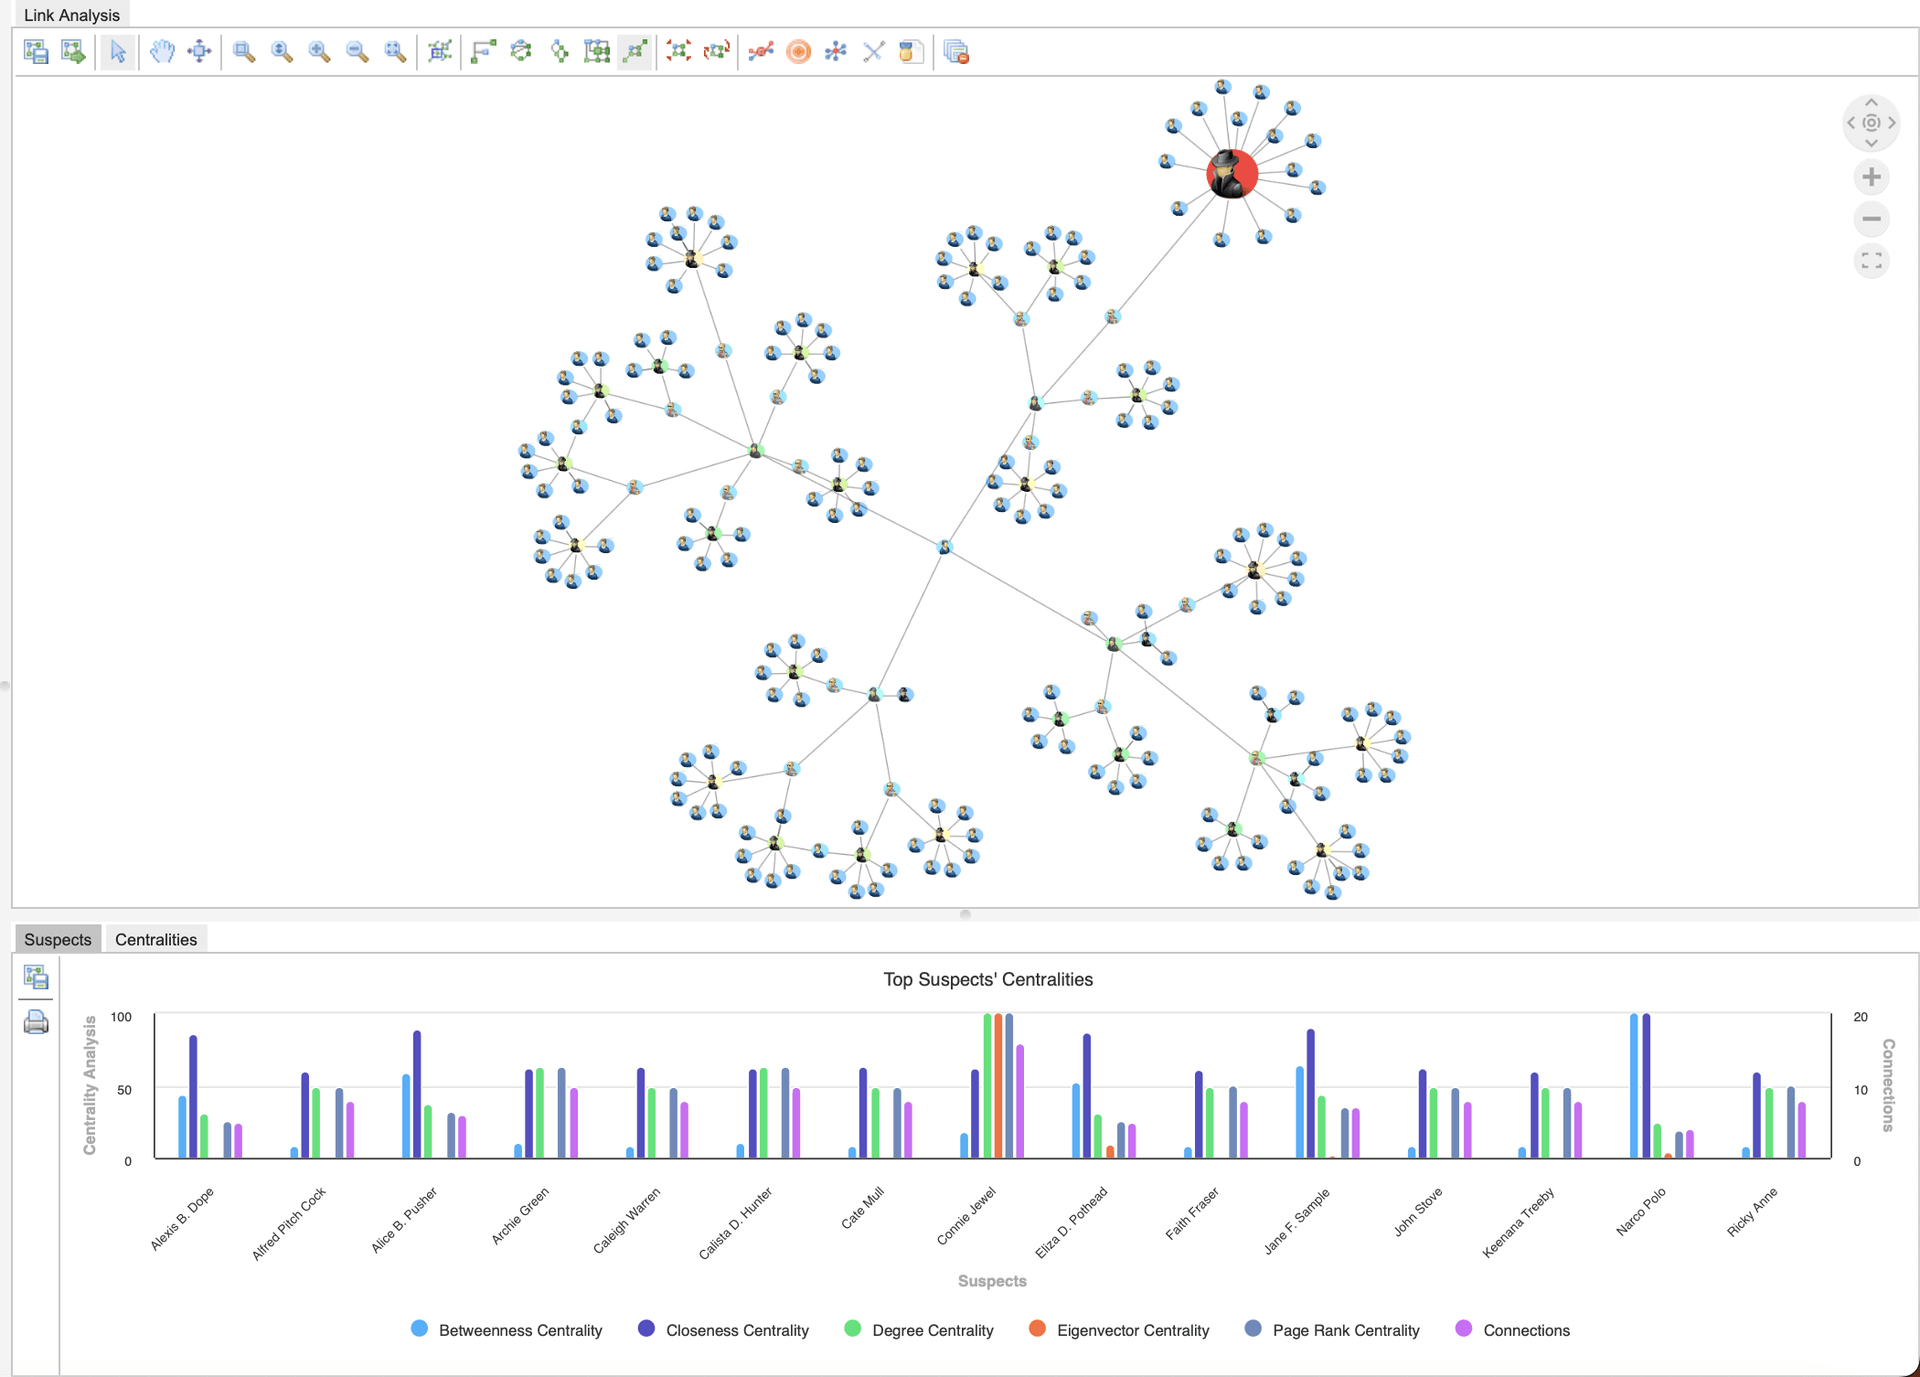The width and height of the screenshot is (1920, 1377).
Task: Click the save graph icon in the toolbar
Action: 36,52
